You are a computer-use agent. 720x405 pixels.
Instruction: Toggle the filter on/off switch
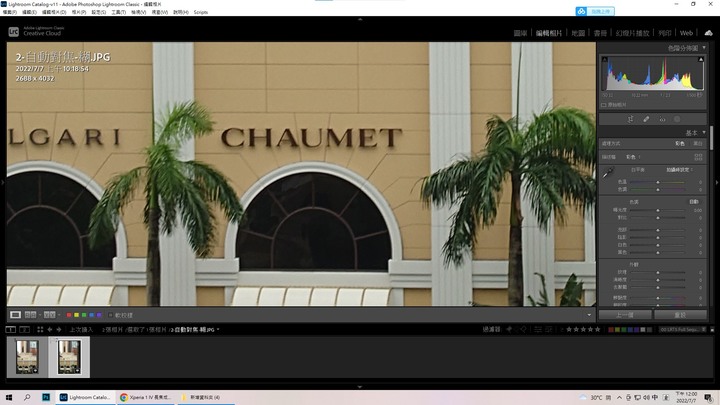712,330
